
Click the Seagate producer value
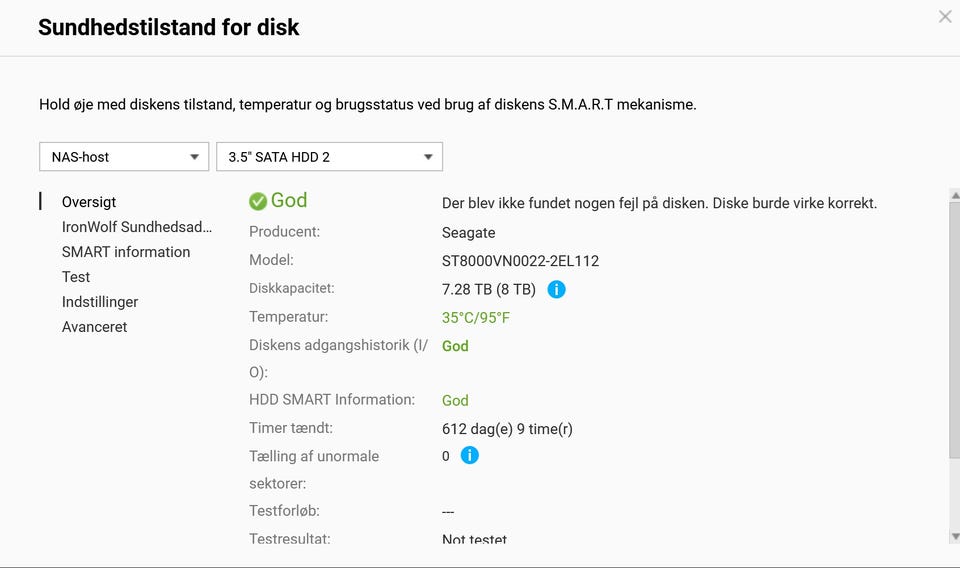[468, 232]
